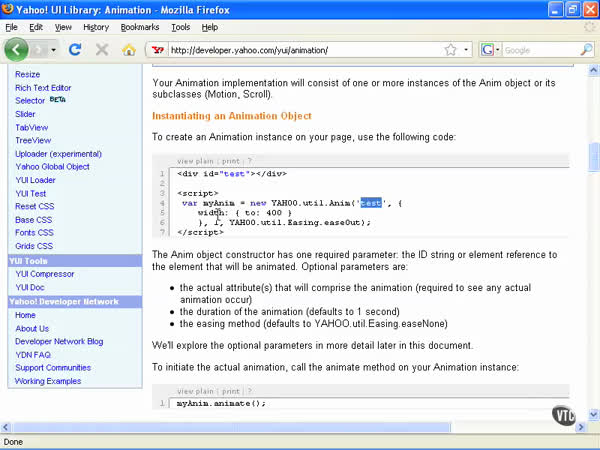Open the address bar history dropdown

coord(465,49)
